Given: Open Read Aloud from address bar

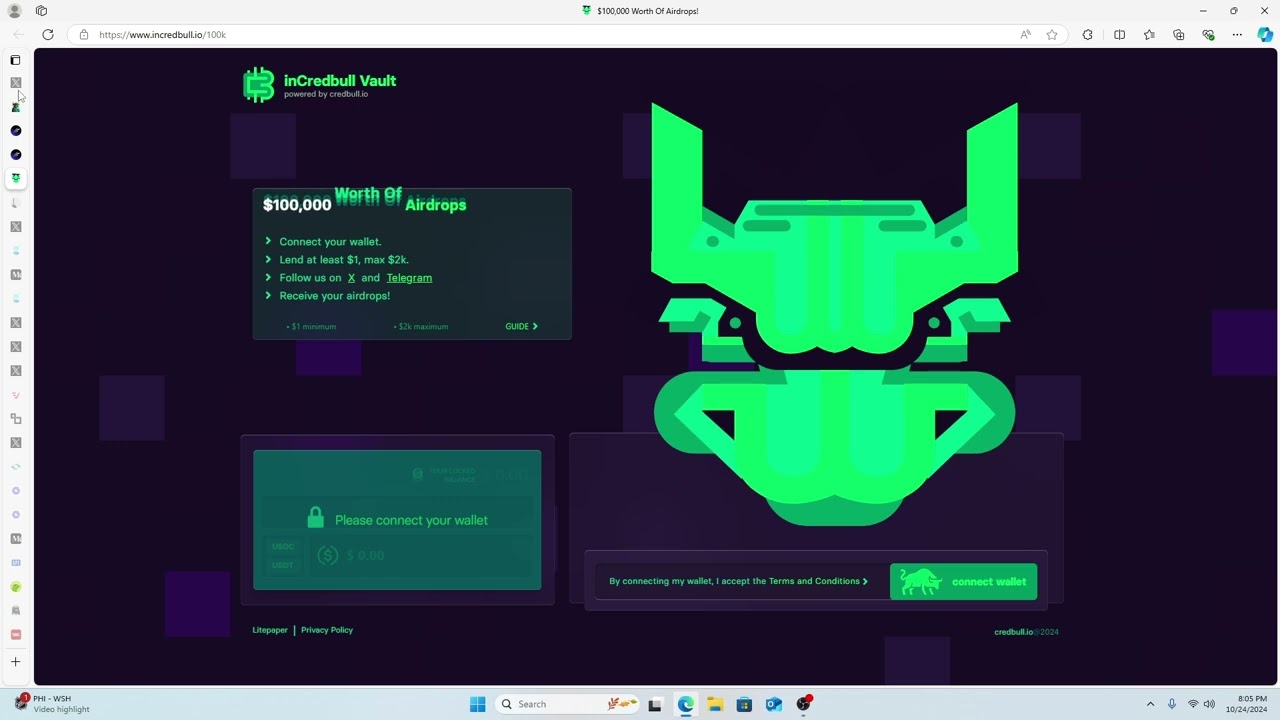Looking at the screenshot, I should pyautogui.click(x=1025, y=34).
